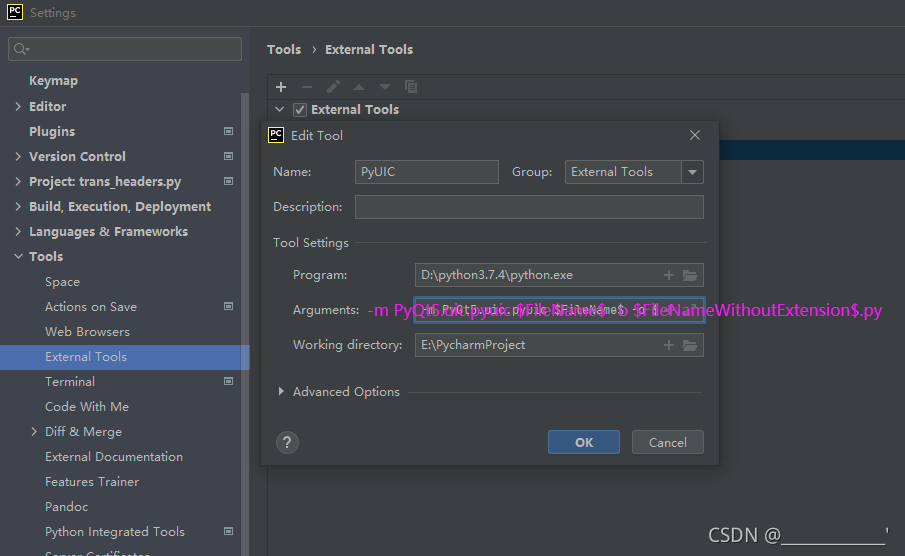This screenshot has width=905, height=556.
Task: Click the add tool plus icon in toolbar
Action: click(281, 87)
